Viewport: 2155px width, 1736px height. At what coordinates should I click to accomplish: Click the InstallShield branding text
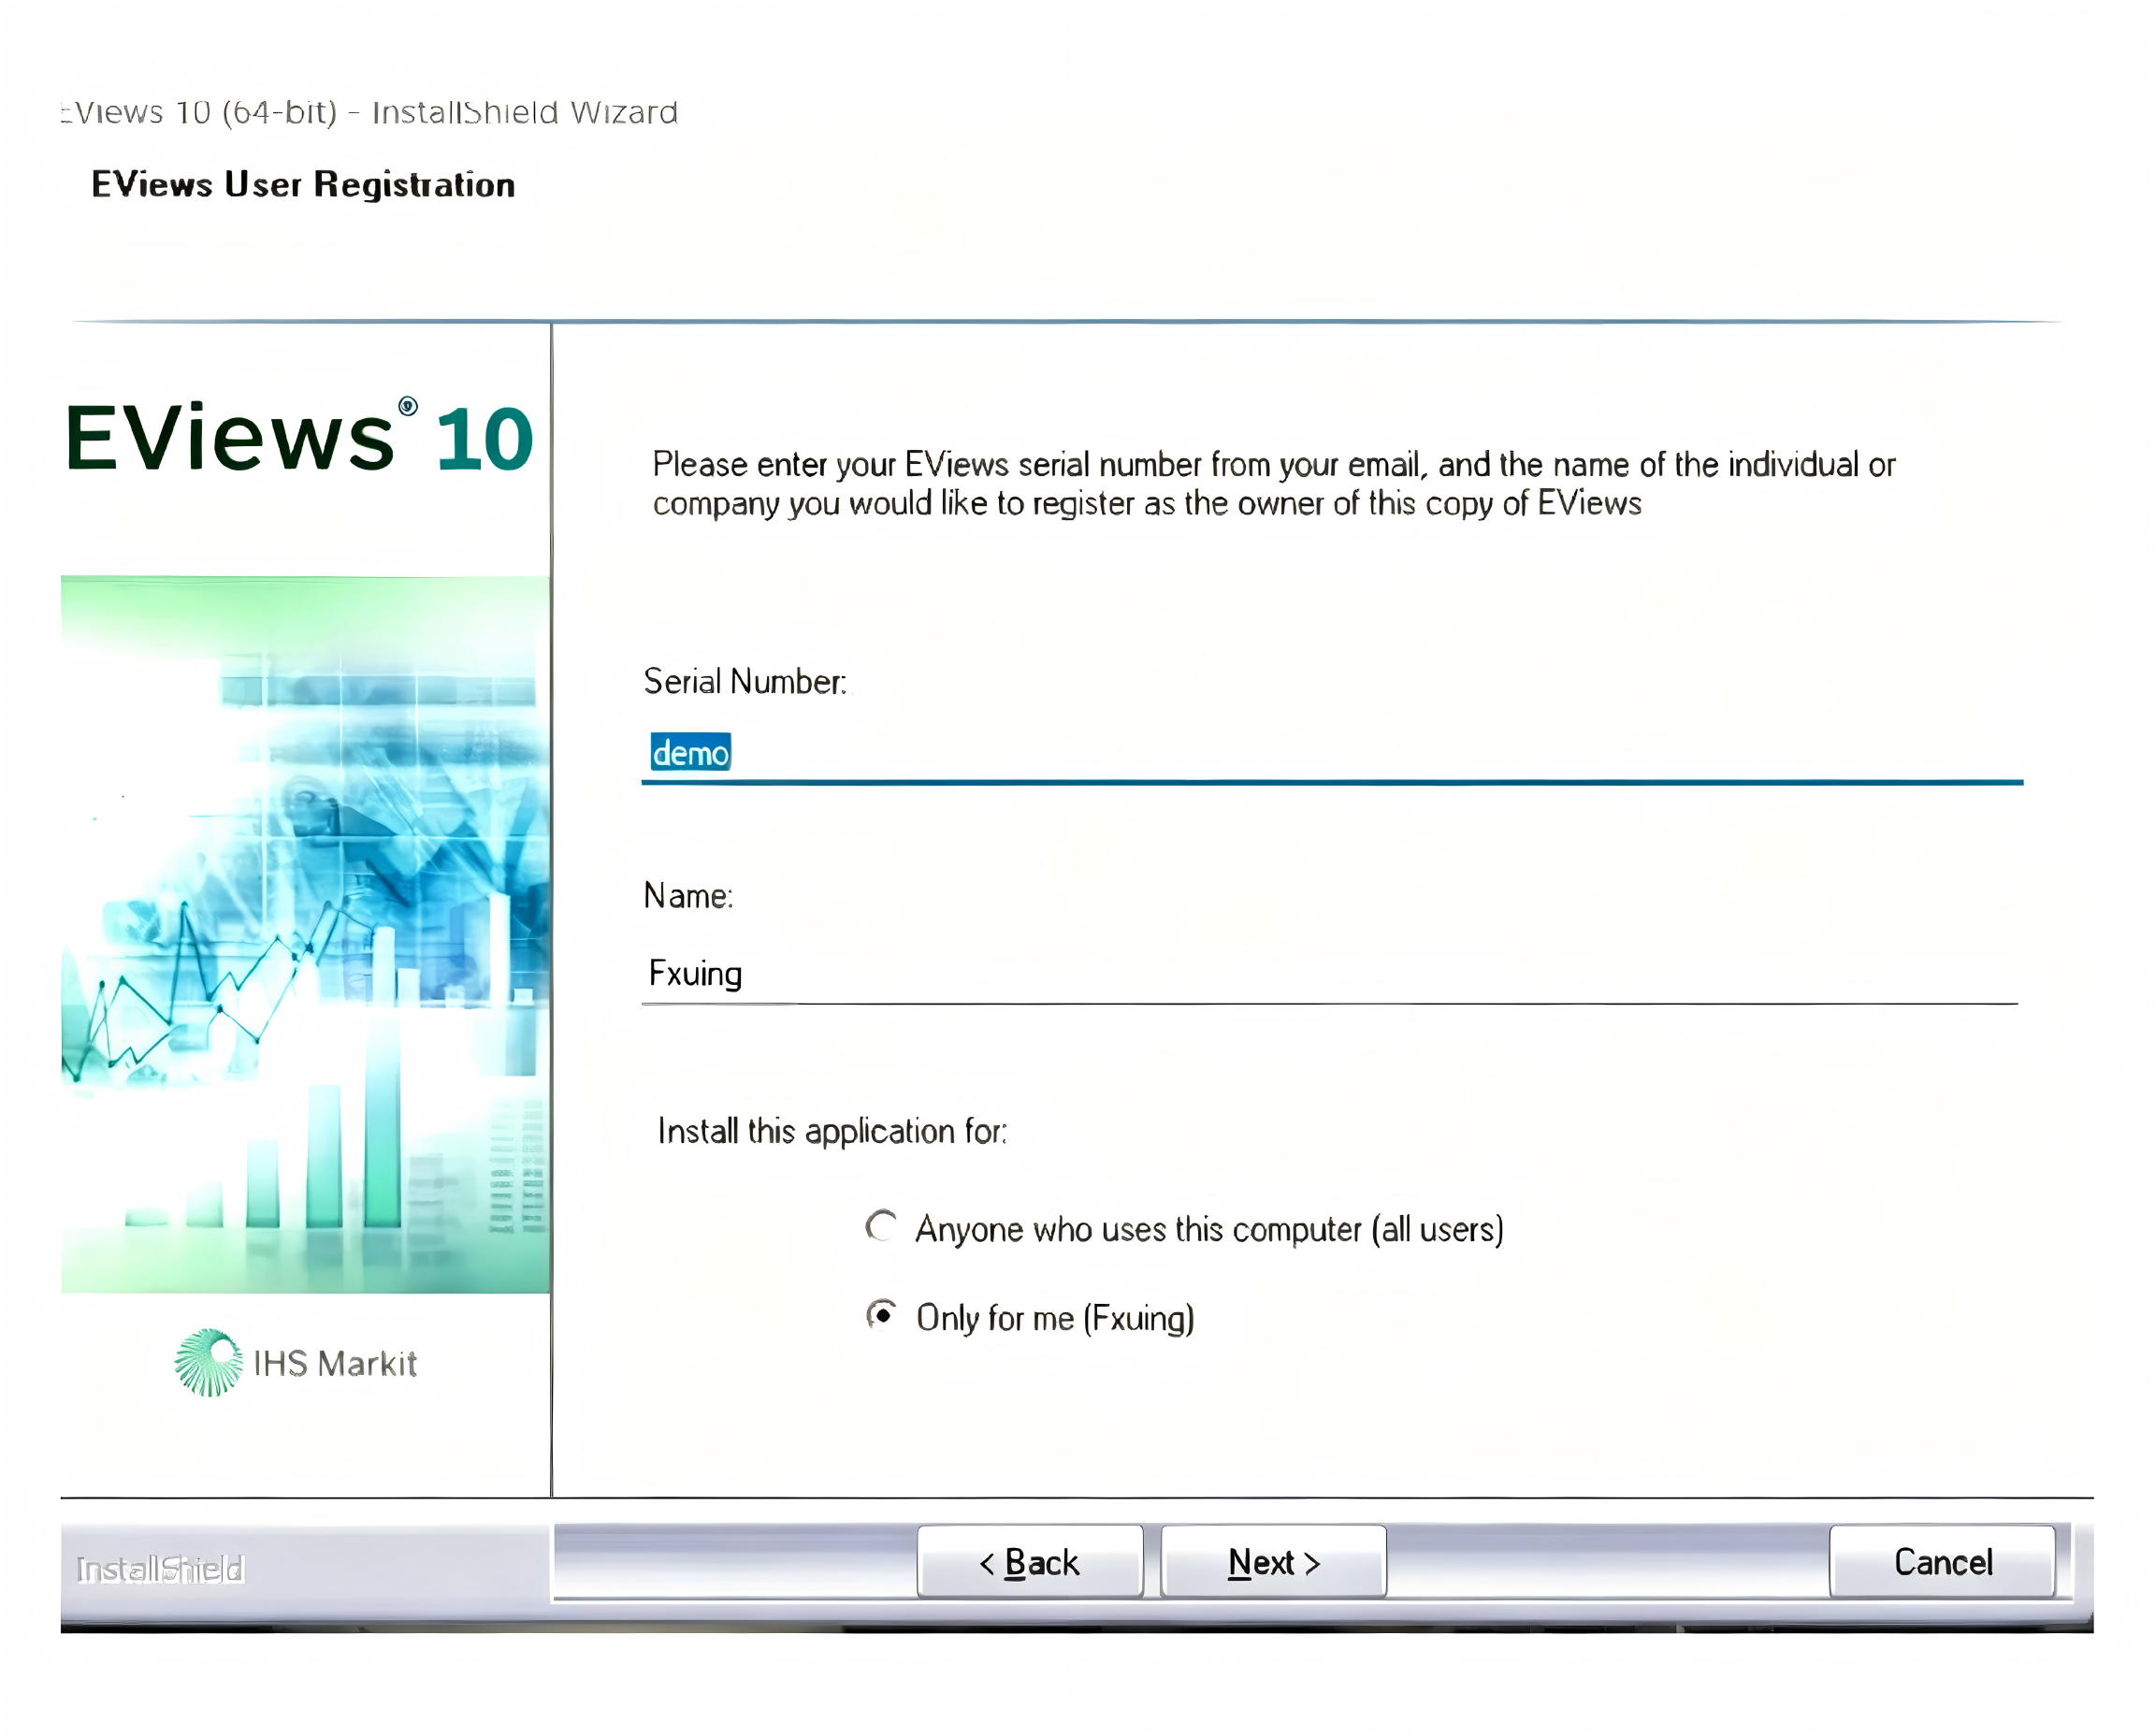[x=160, y=1569]
